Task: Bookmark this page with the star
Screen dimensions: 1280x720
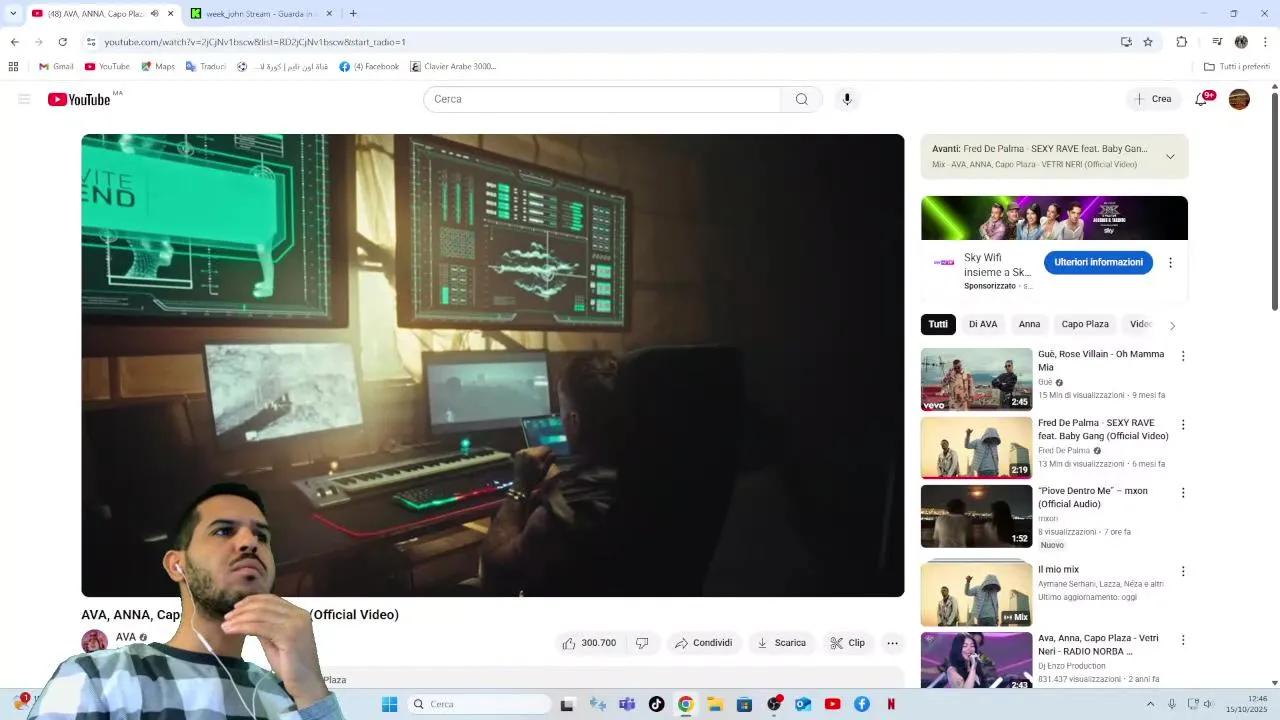Action: [x=1148, y=42]
